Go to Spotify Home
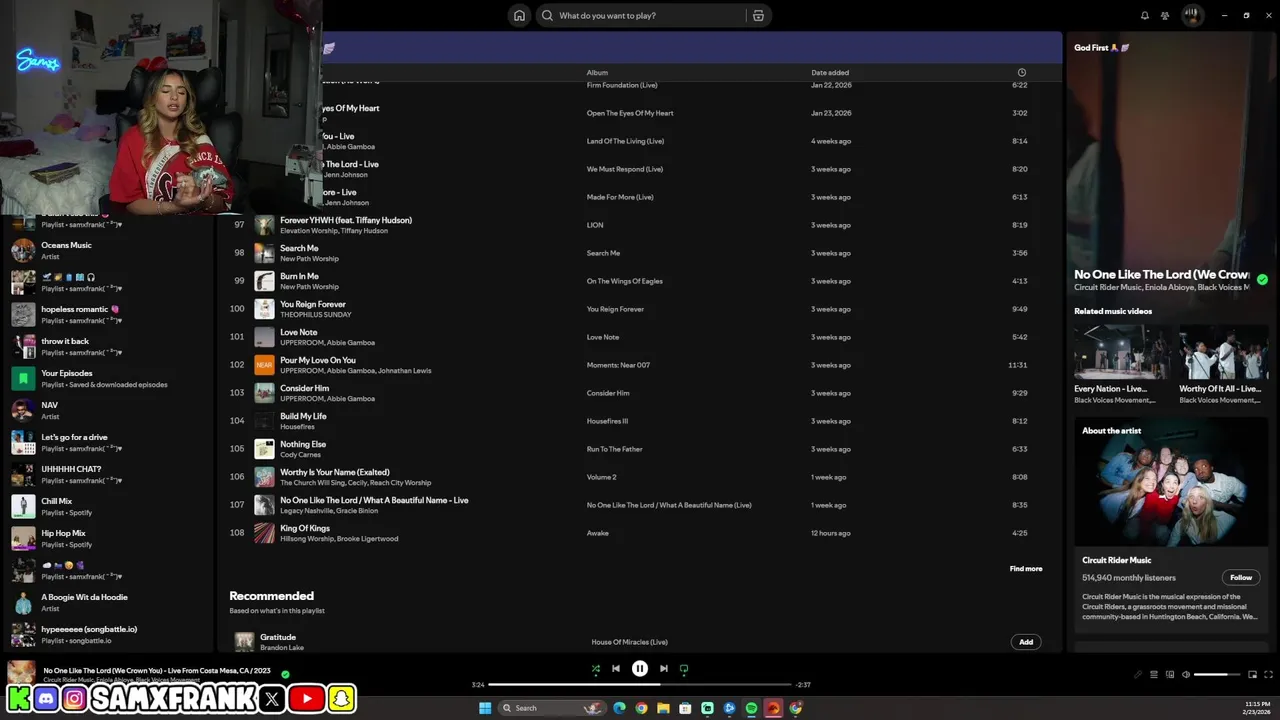The image size is (1280, 720). coord(519,15)
